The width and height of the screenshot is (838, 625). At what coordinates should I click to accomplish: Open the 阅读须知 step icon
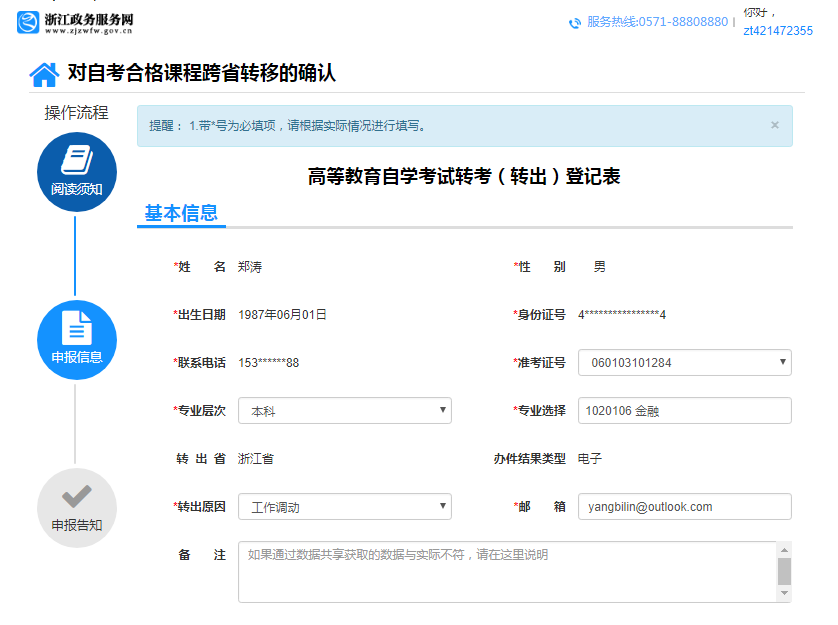pyautogui.click(x=77, y=172)
